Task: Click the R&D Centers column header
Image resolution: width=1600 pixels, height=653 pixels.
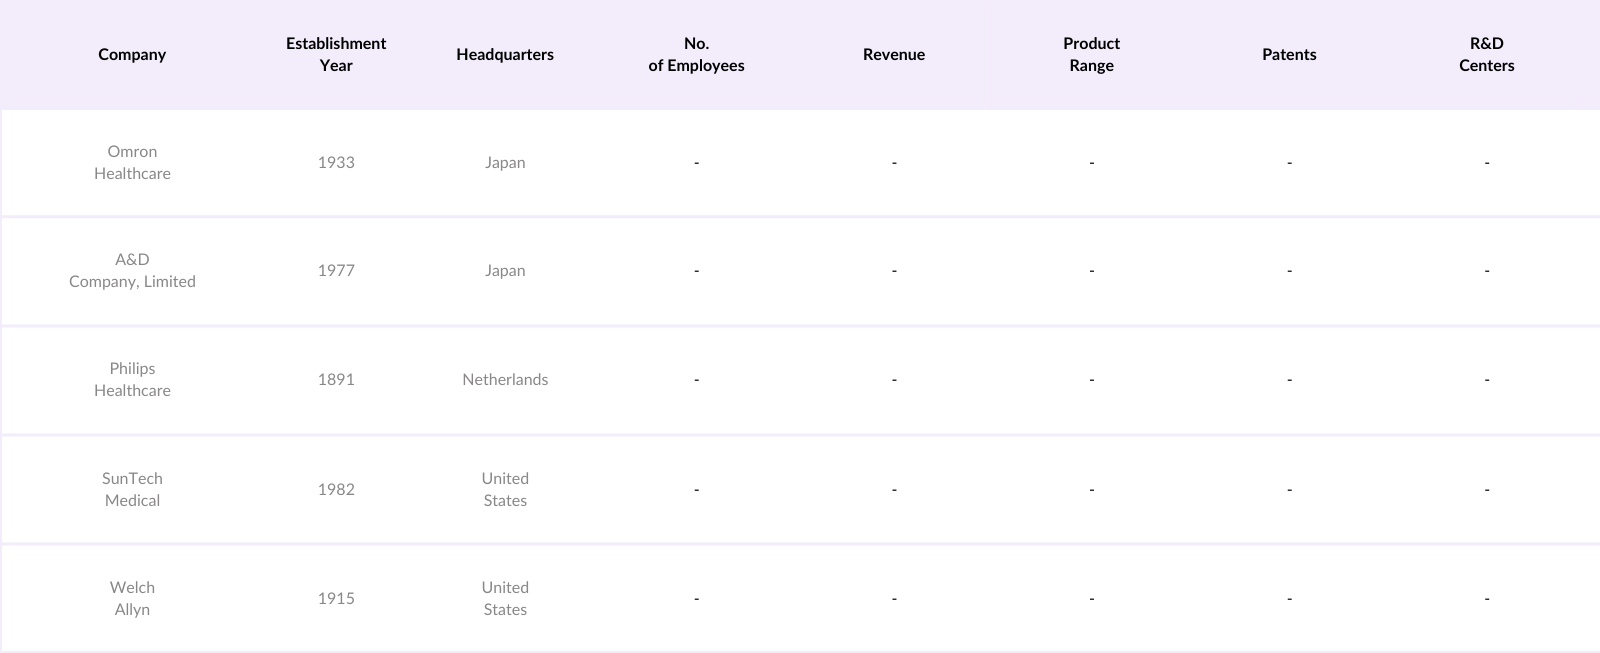Action: pos(1486,55)
